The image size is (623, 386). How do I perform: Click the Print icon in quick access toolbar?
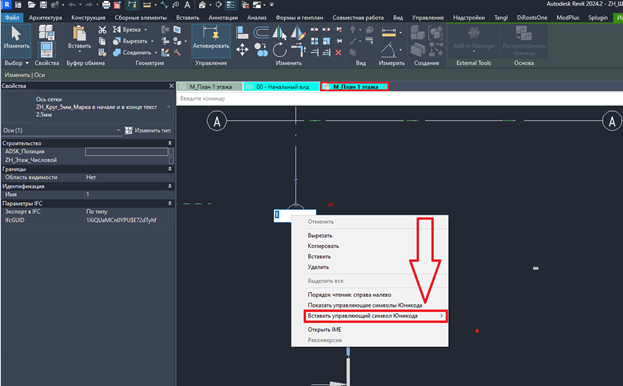(106, 5)
